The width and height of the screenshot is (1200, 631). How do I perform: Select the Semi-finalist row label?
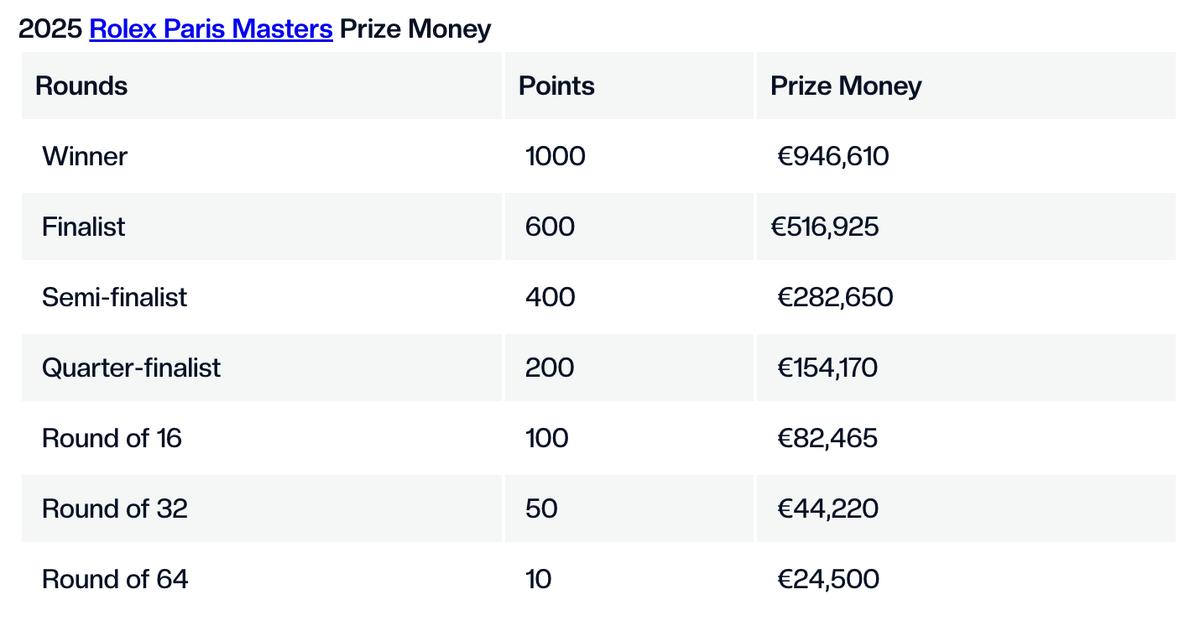click(x=114, y=297)
